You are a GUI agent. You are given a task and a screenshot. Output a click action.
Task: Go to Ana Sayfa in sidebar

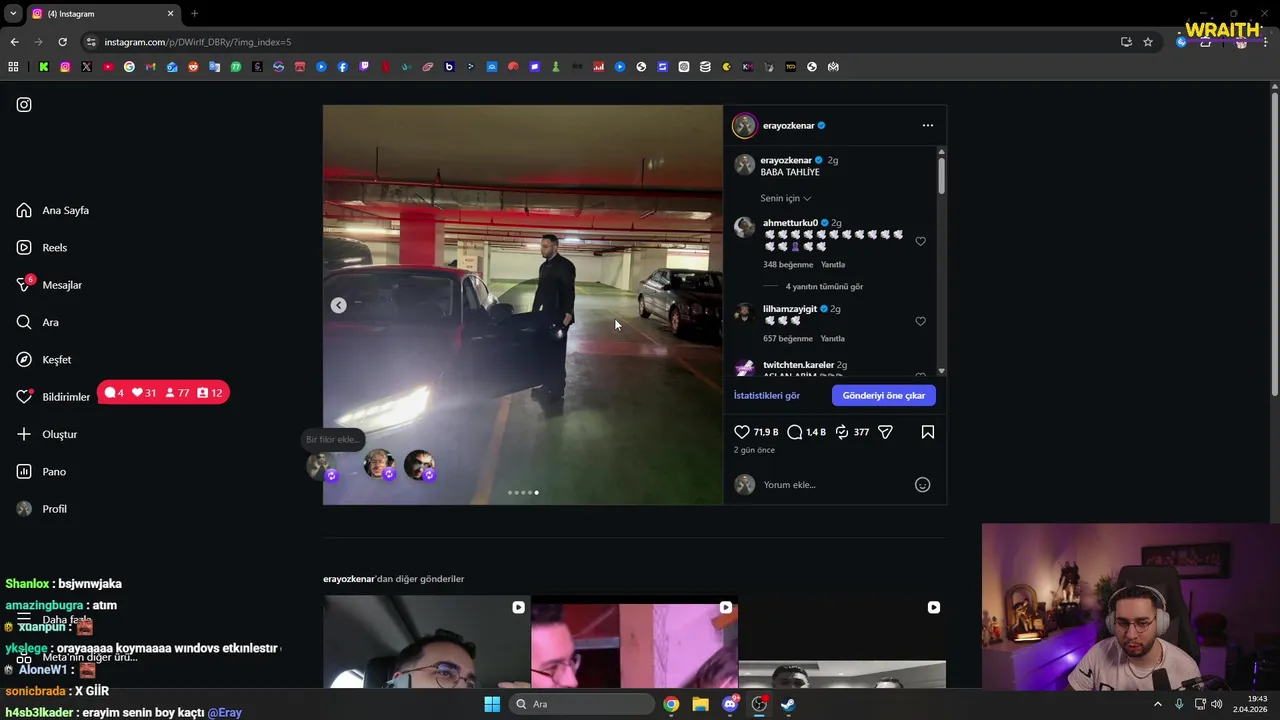click(53, 210)
